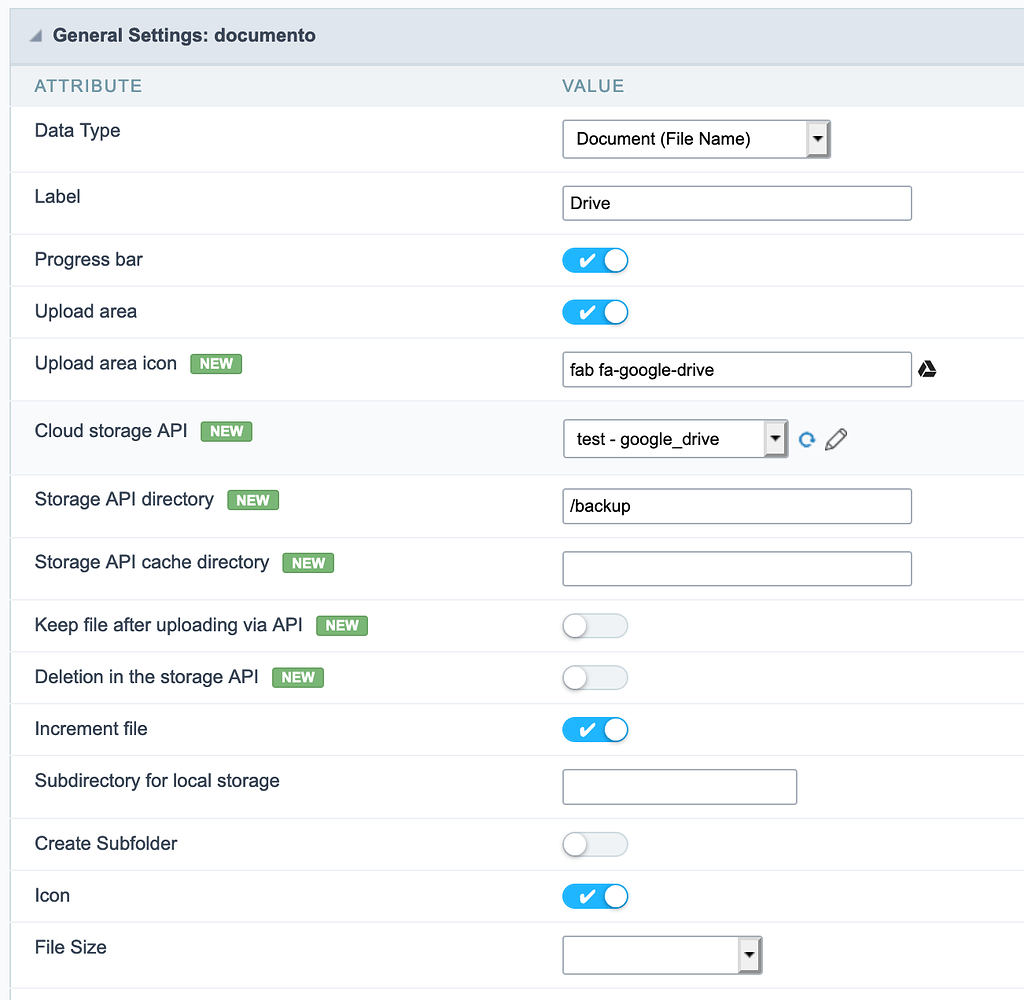1024x1000 pixels.
Task: Toggle the Progress bar switch
Action: pyautogui.click(x=595, y=261)
